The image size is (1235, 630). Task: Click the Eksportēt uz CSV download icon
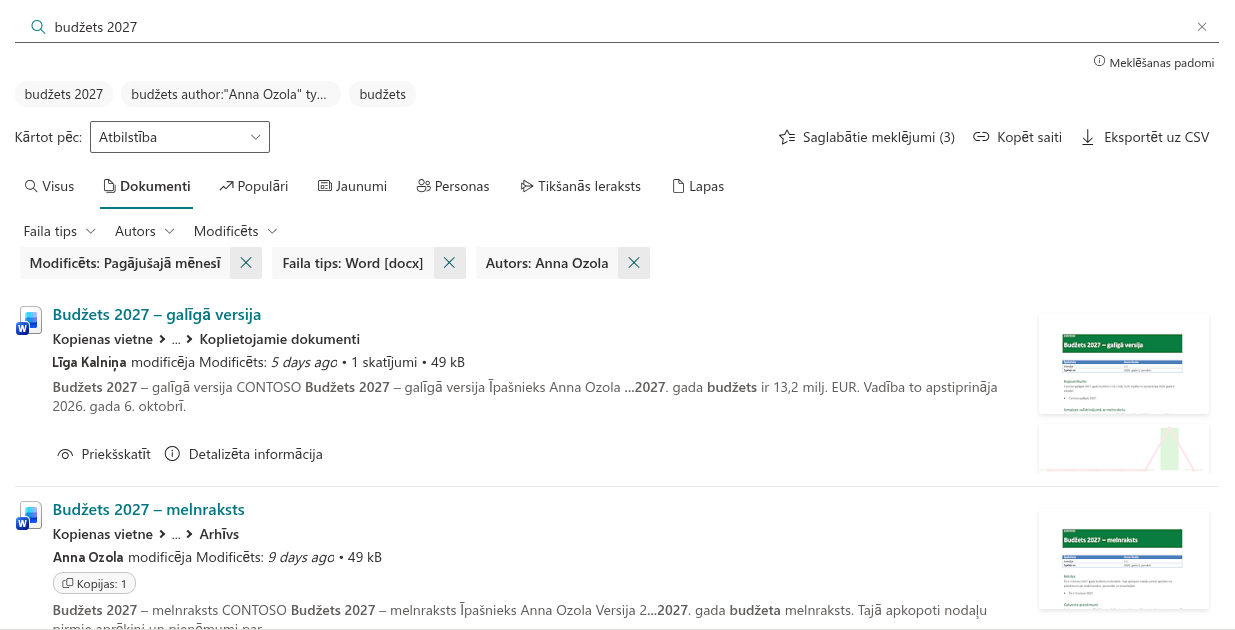[1088, 137]
